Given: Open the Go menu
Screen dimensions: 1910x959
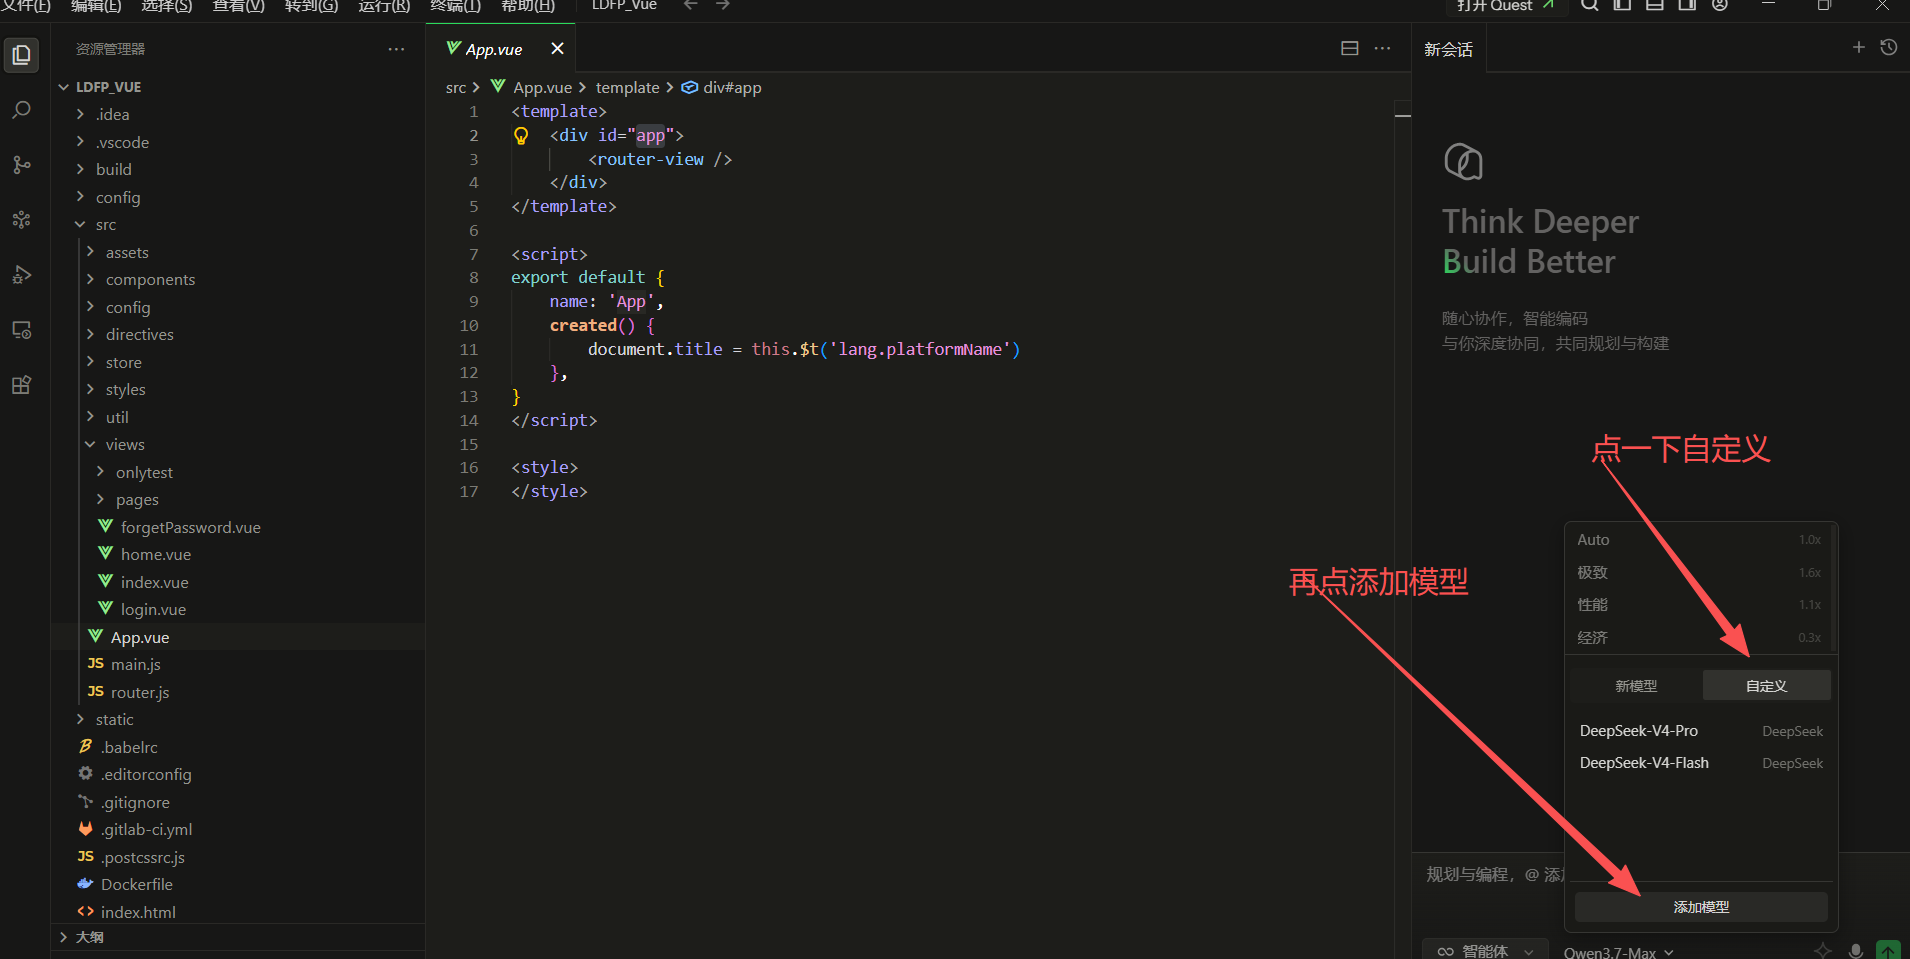Looking at the screenshot, I should 311,6.
